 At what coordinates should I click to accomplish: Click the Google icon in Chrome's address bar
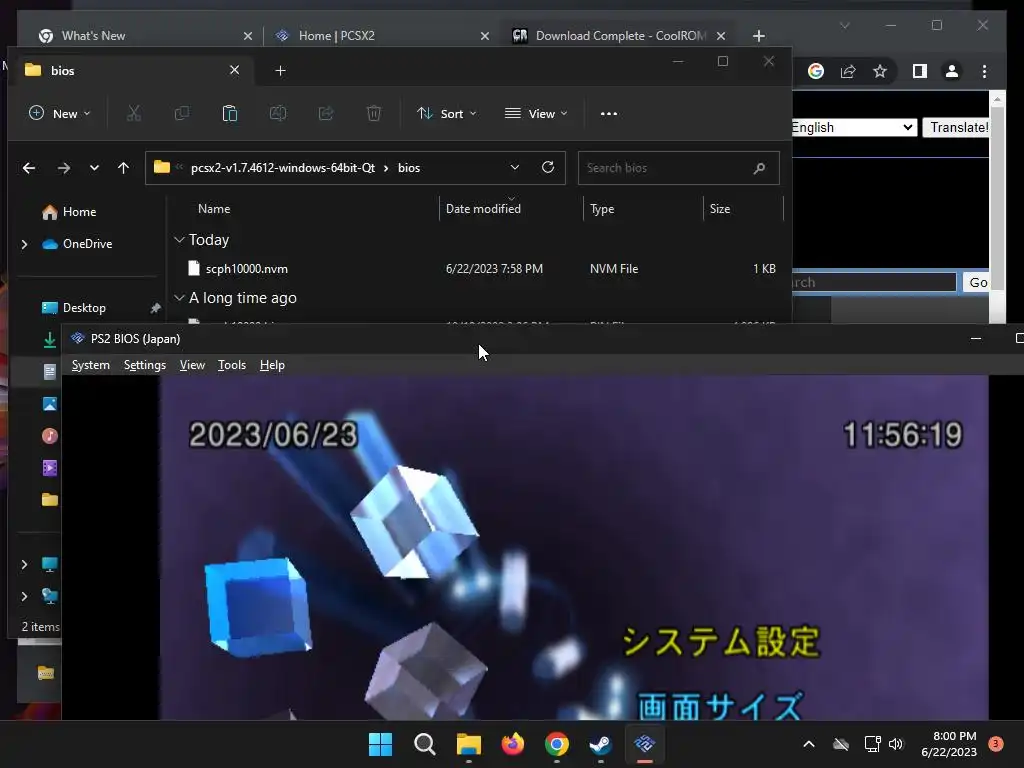[816, 71]
